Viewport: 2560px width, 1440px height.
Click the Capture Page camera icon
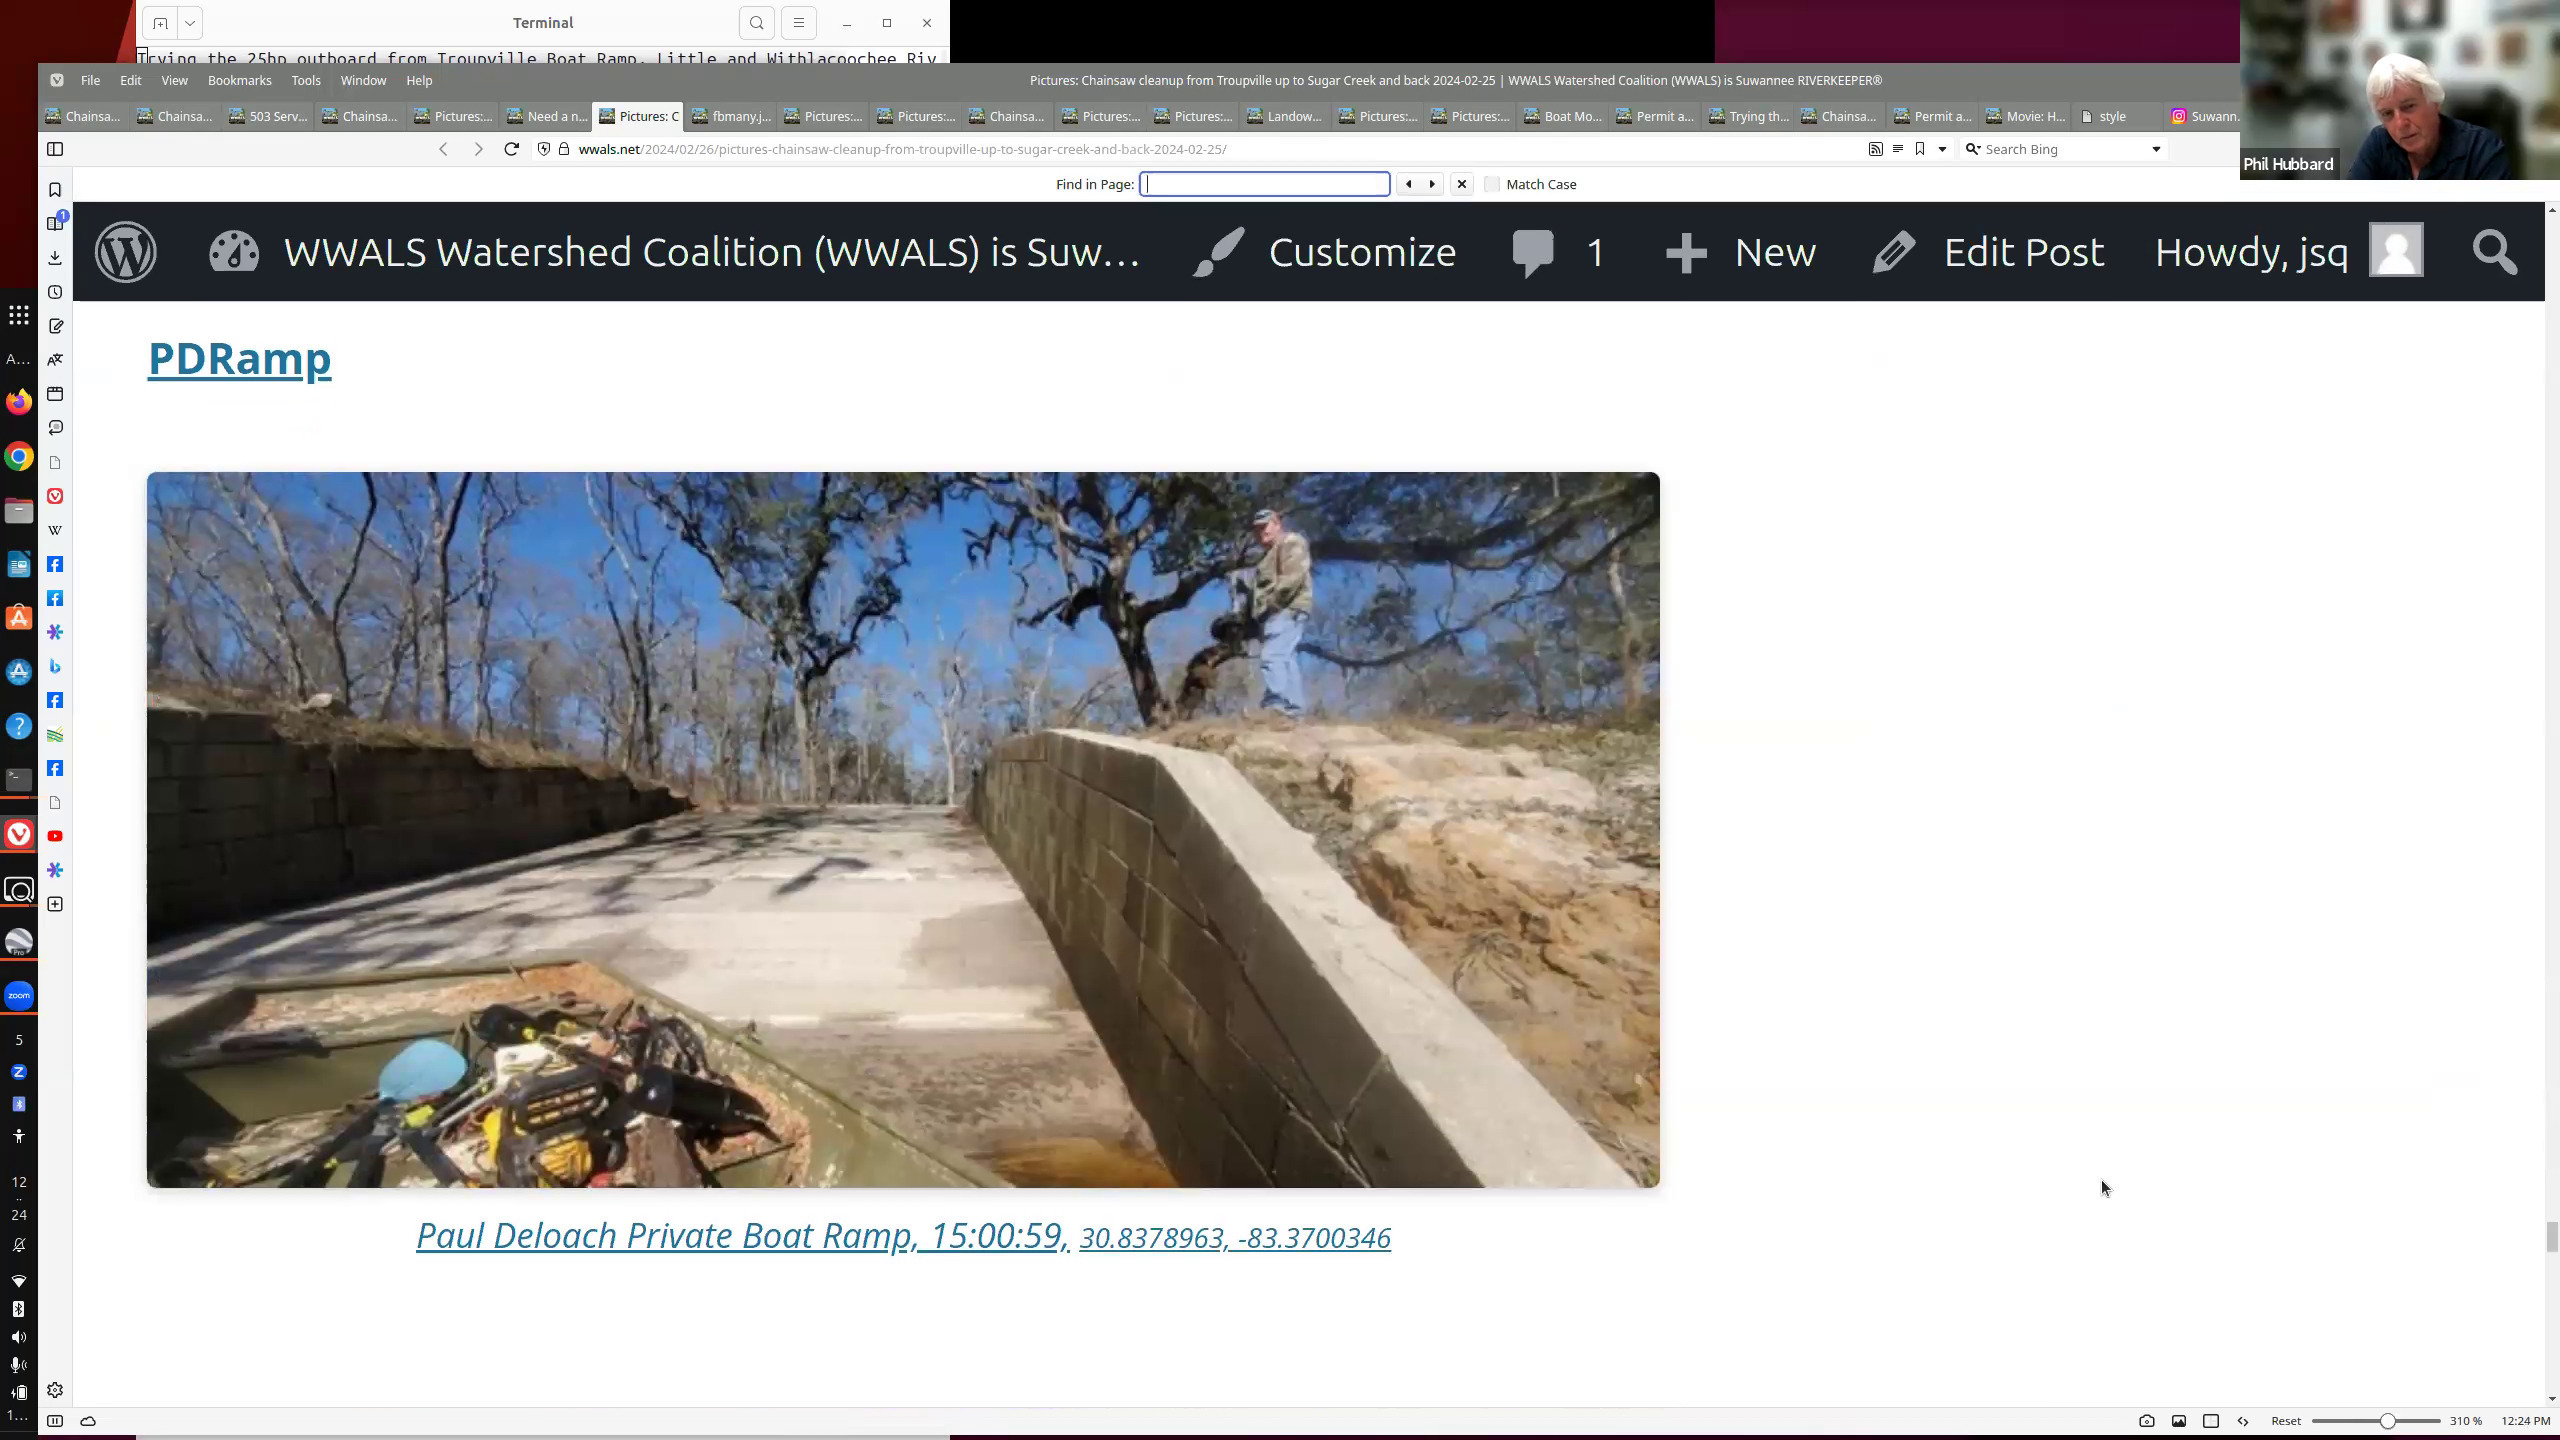tap(2146, 1421)
